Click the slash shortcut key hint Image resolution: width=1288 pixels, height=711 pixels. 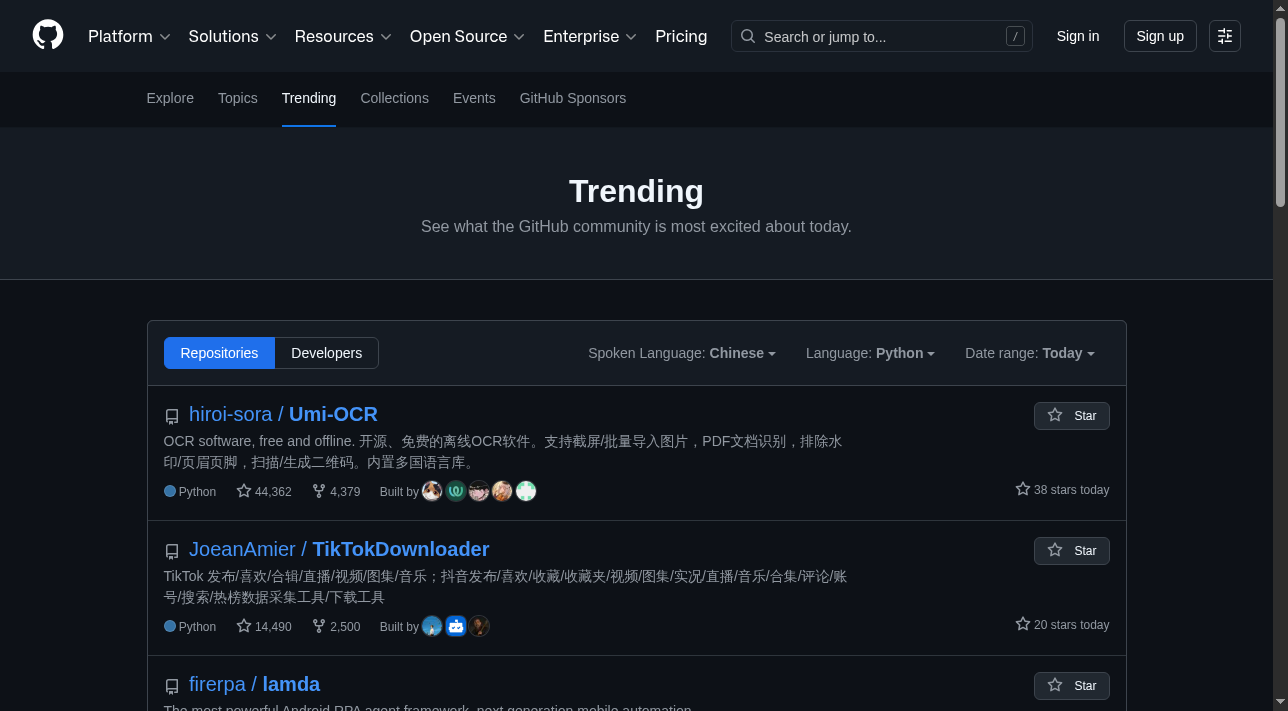click(x=1015, y=36)
